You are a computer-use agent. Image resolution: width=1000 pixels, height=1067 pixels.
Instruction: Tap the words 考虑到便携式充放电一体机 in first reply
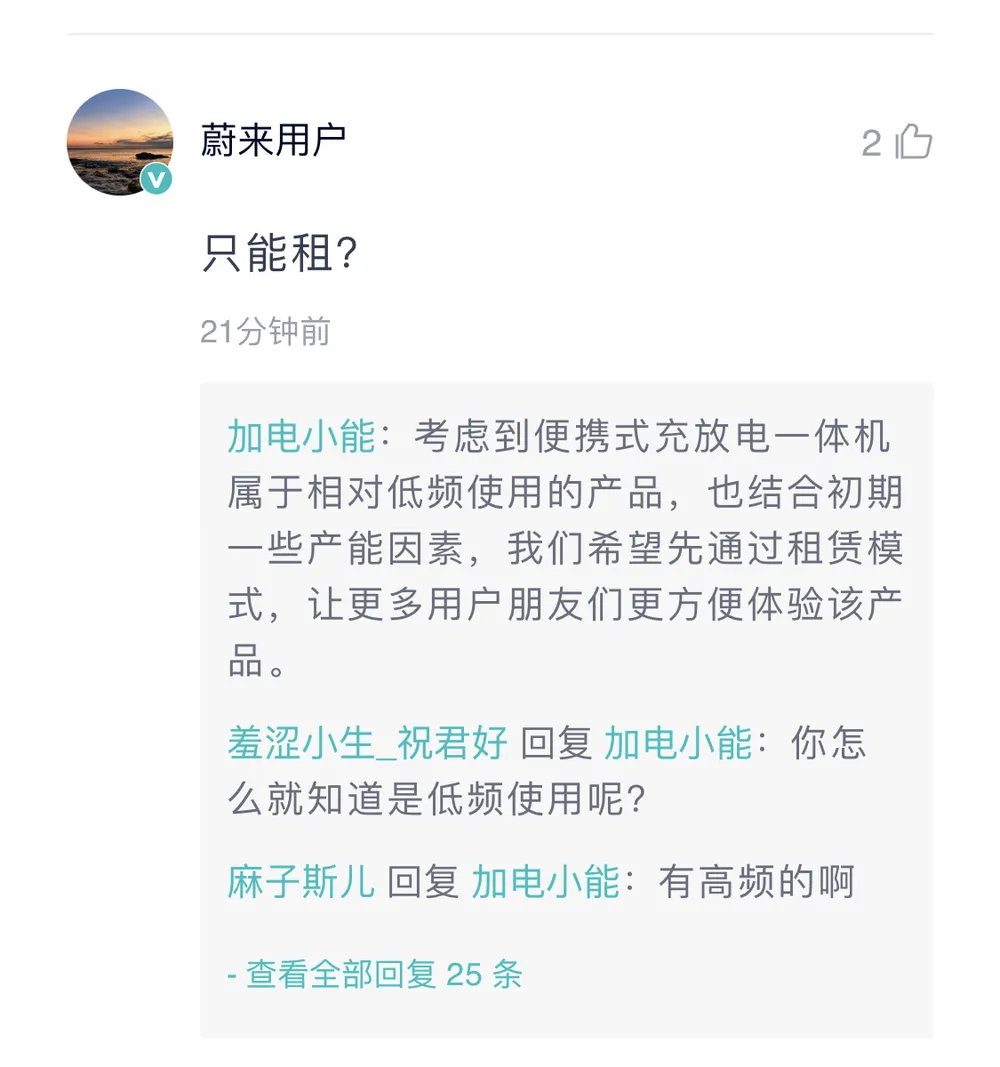651,437
